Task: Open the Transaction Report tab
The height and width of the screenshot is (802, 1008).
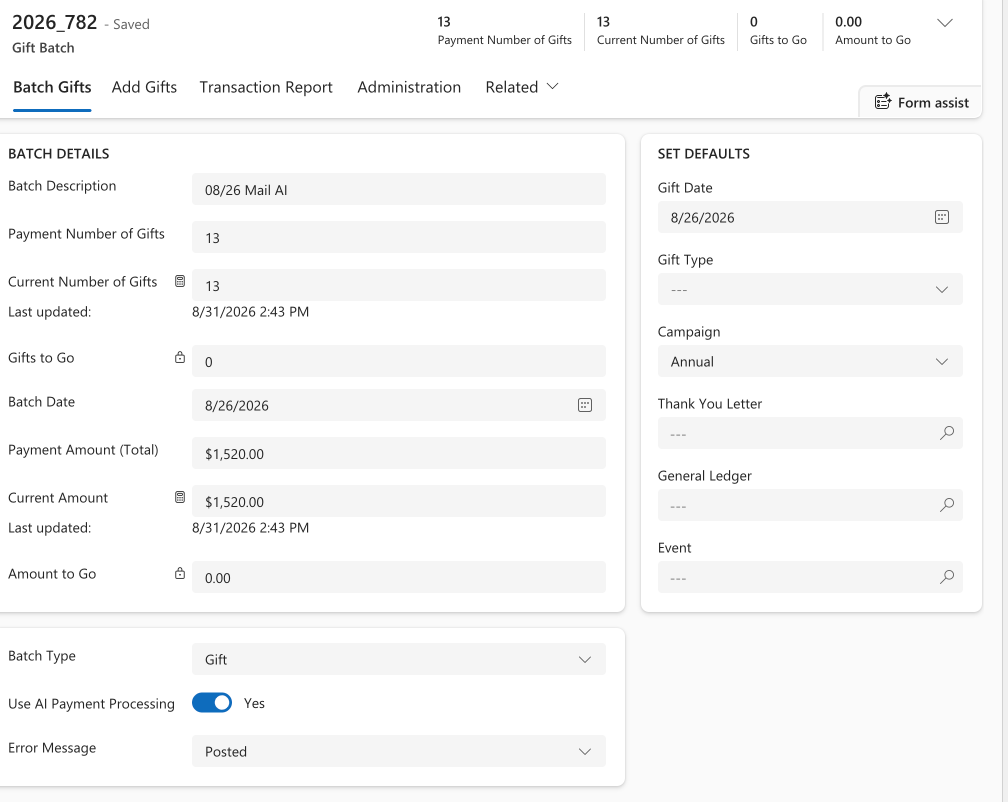Action: [x=266, y=87]
